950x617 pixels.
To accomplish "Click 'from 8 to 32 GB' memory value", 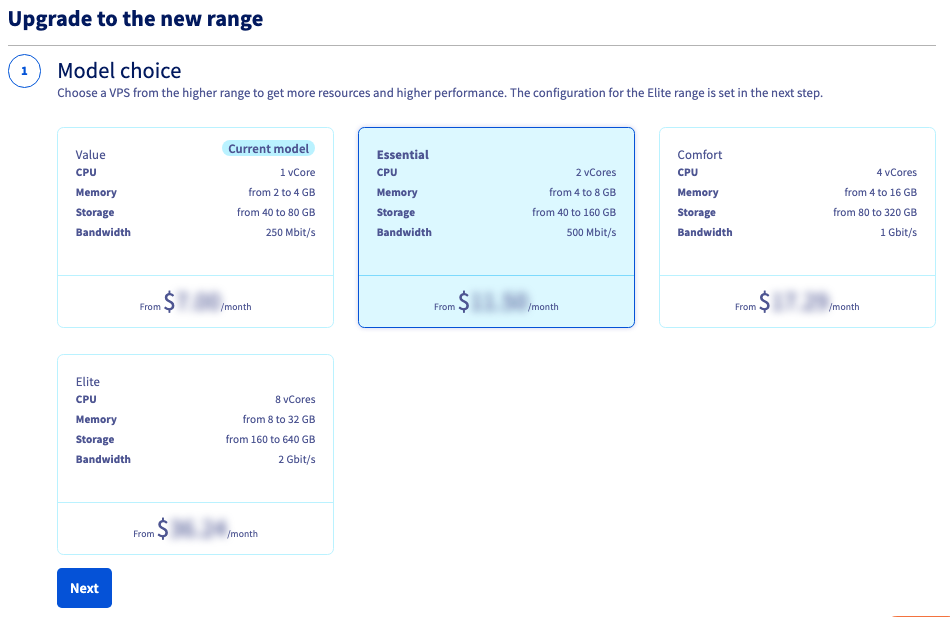I will point(279,419).
